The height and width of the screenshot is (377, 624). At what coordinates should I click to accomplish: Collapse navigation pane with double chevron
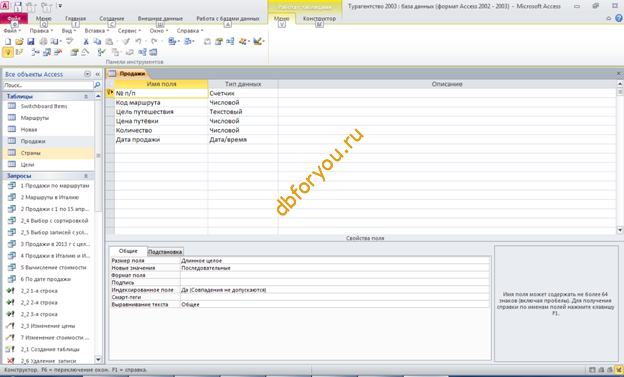[98, 74]
